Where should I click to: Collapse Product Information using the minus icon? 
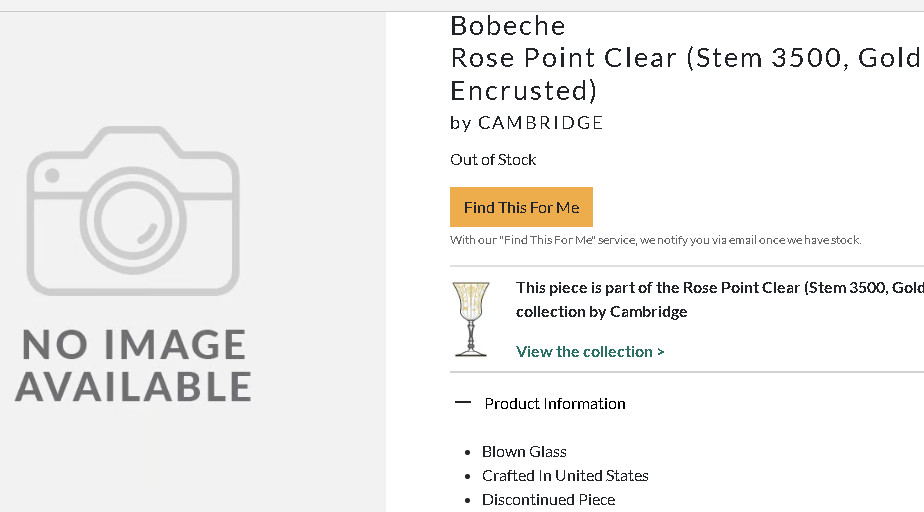click(x=463, y=403)
